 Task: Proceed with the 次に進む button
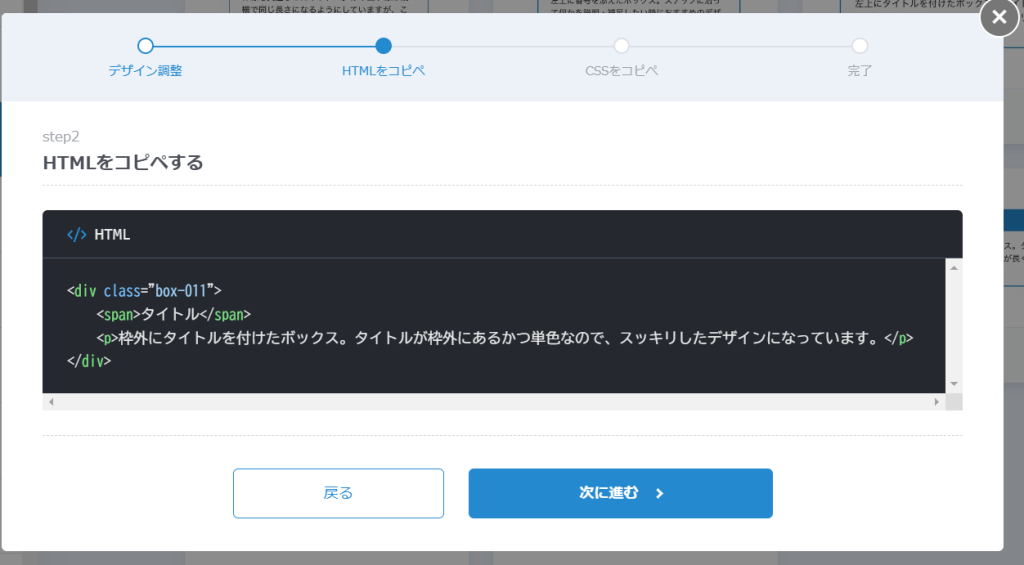[620, 493]
